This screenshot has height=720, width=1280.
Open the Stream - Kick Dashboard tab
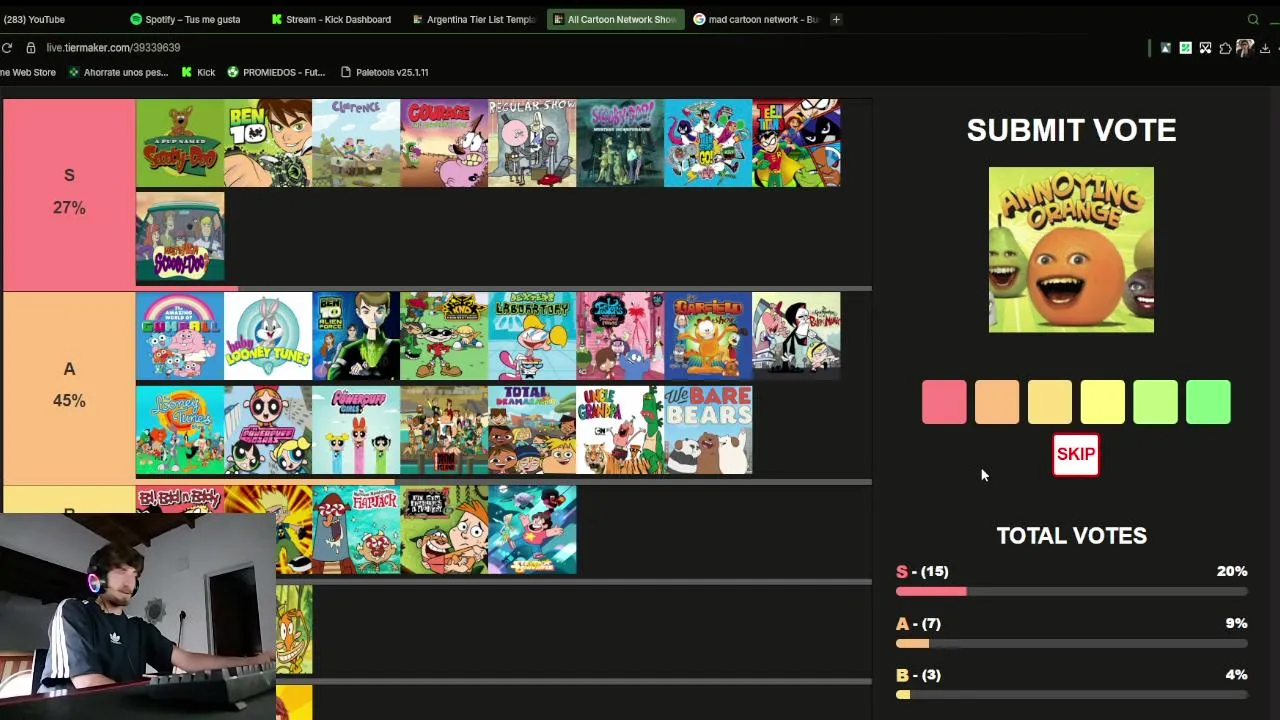(331, 19)
